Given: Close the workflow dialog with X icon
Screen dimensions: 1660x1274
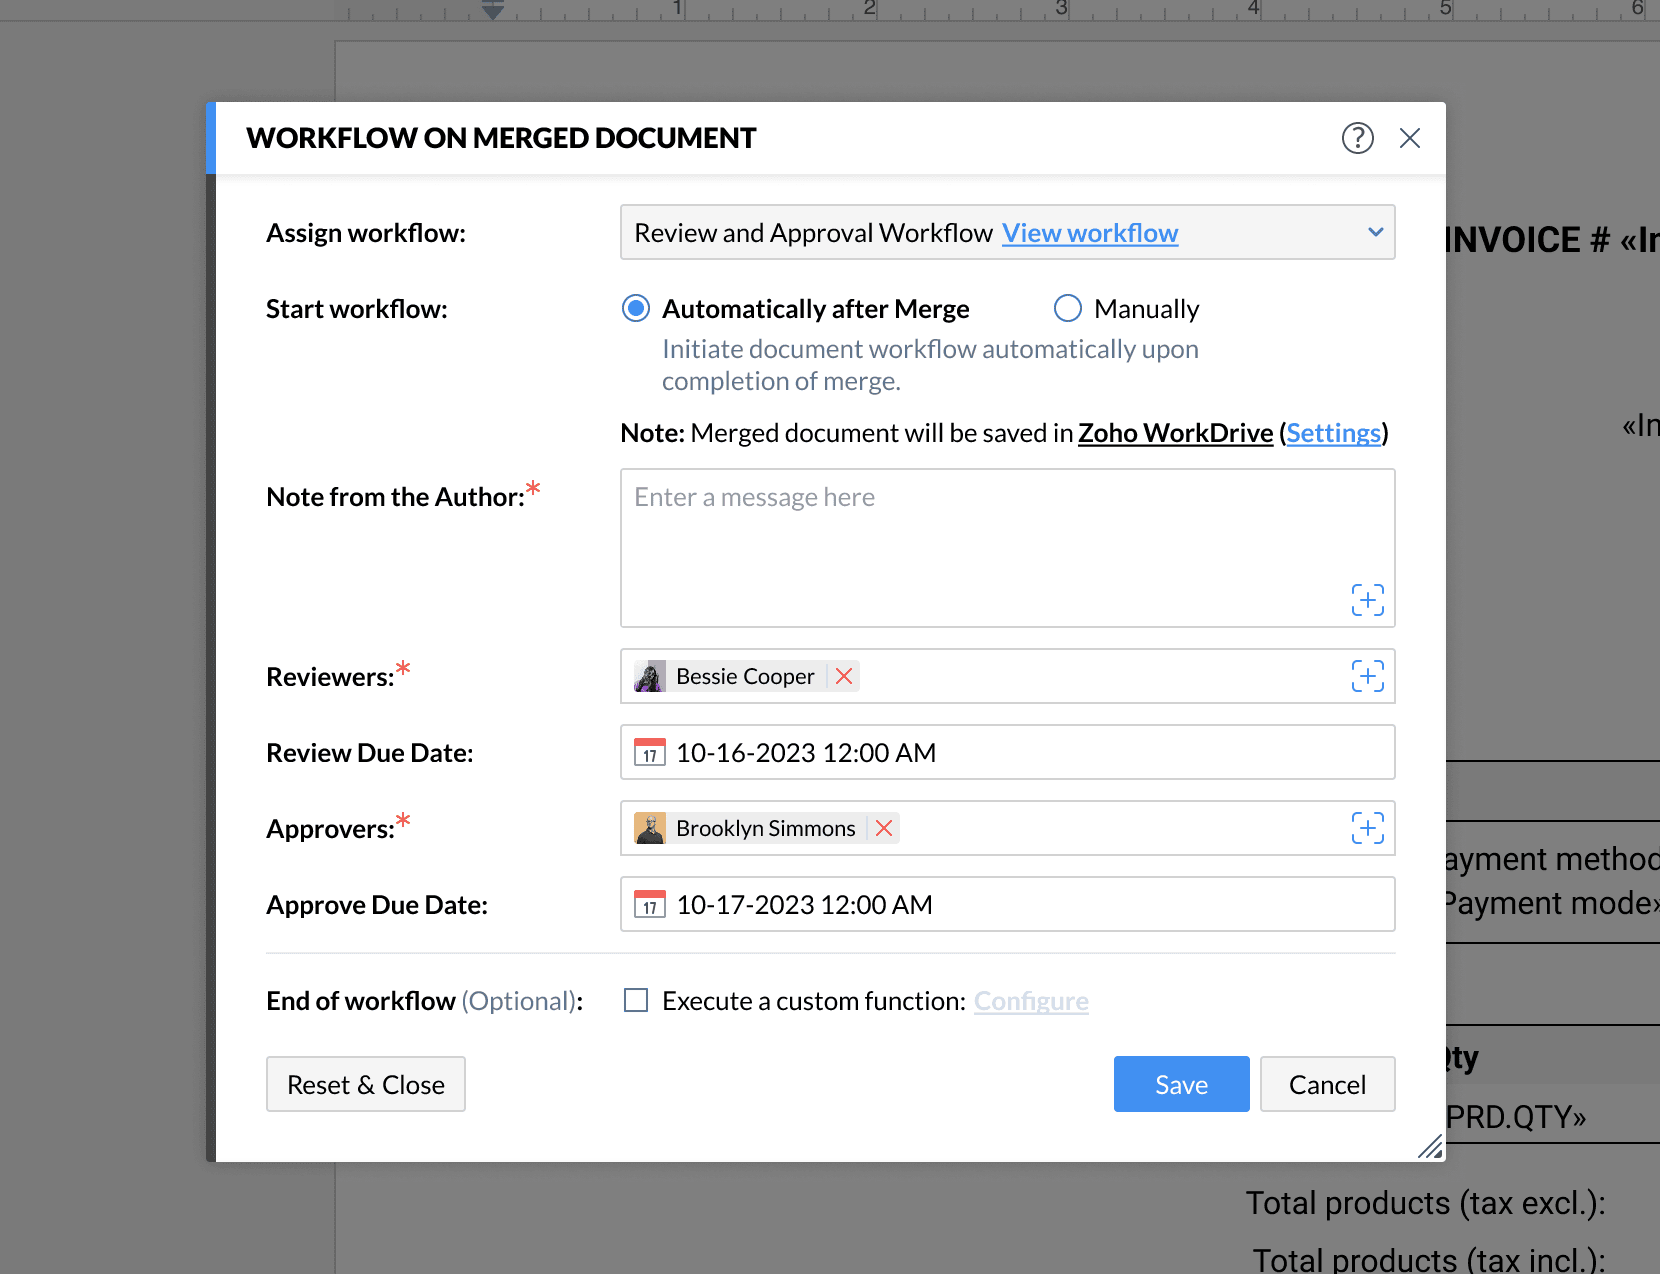Looking at the screenshot, I should (1410, 138).
